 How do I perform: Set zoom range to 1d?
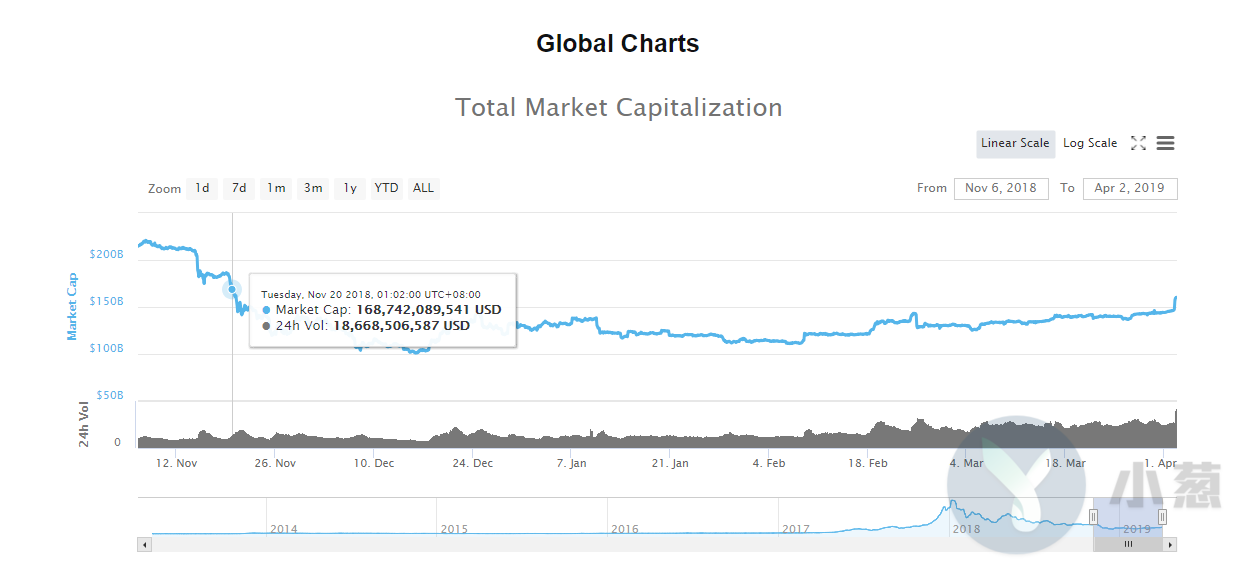point(202,188)
